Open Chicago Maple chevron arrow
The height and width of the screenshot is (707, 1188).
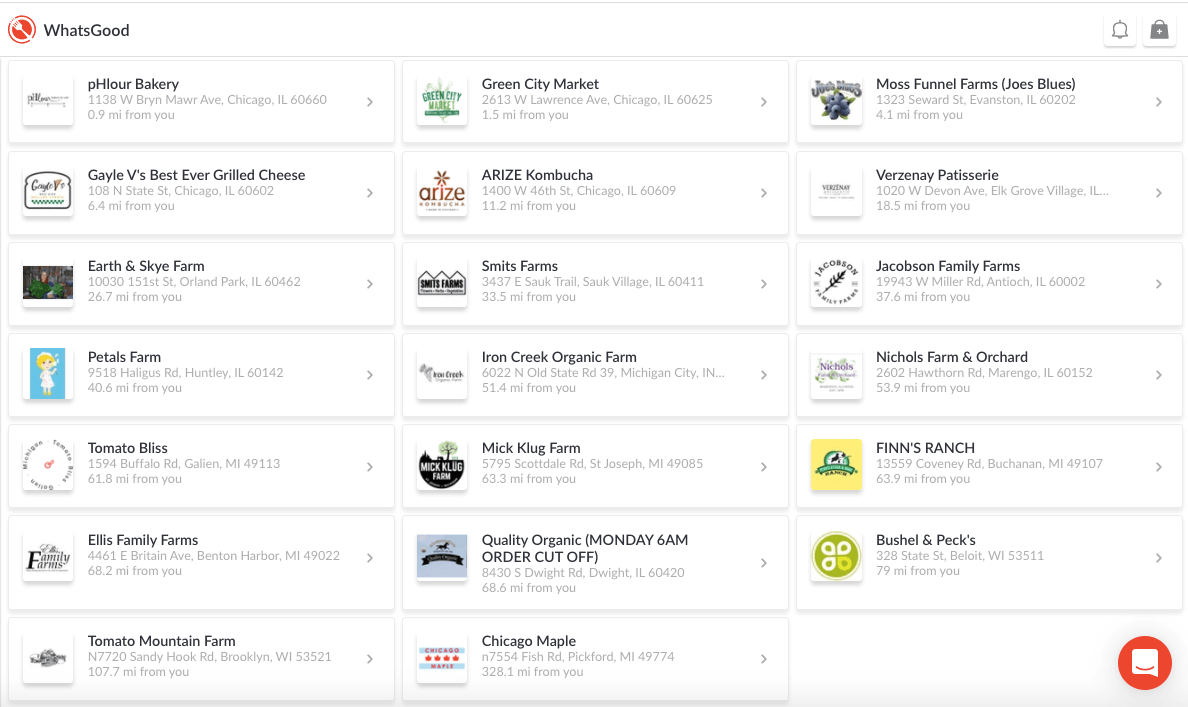click(x=764, y=659)
